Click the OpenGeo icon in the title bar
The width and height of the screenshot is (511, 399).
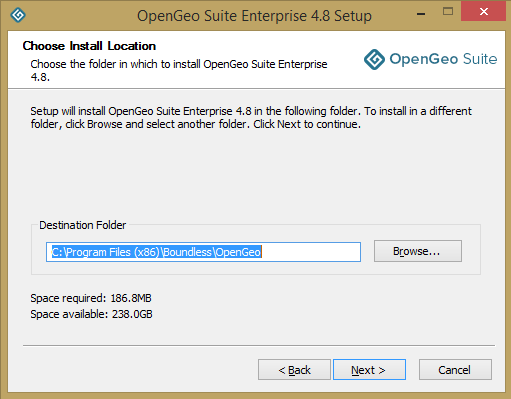click(x=18, y=15)
